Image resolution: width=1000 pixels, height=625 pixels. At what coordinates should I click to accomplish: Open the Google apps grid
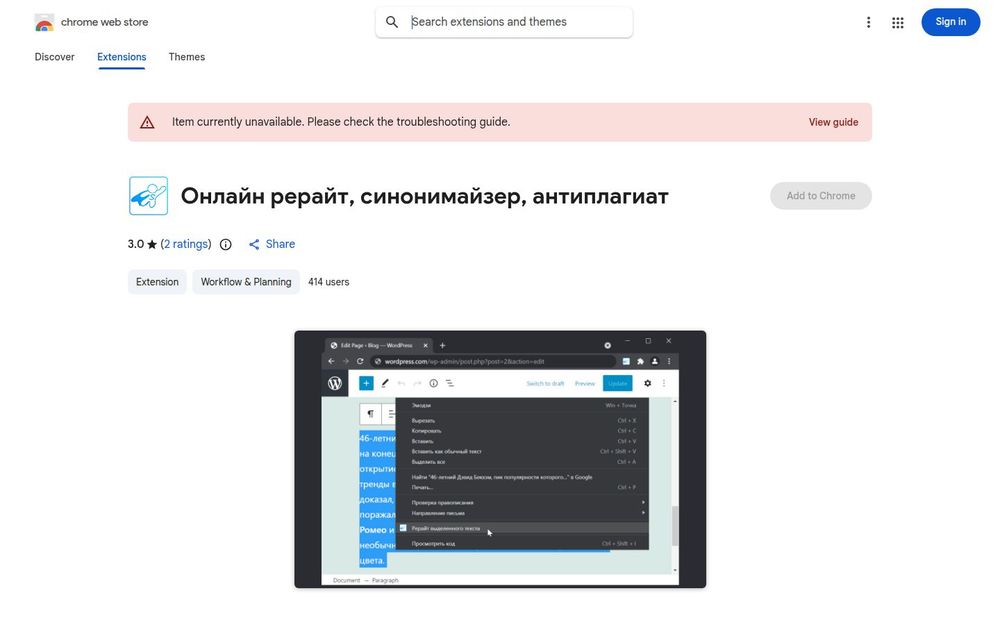tap(897, 23)
